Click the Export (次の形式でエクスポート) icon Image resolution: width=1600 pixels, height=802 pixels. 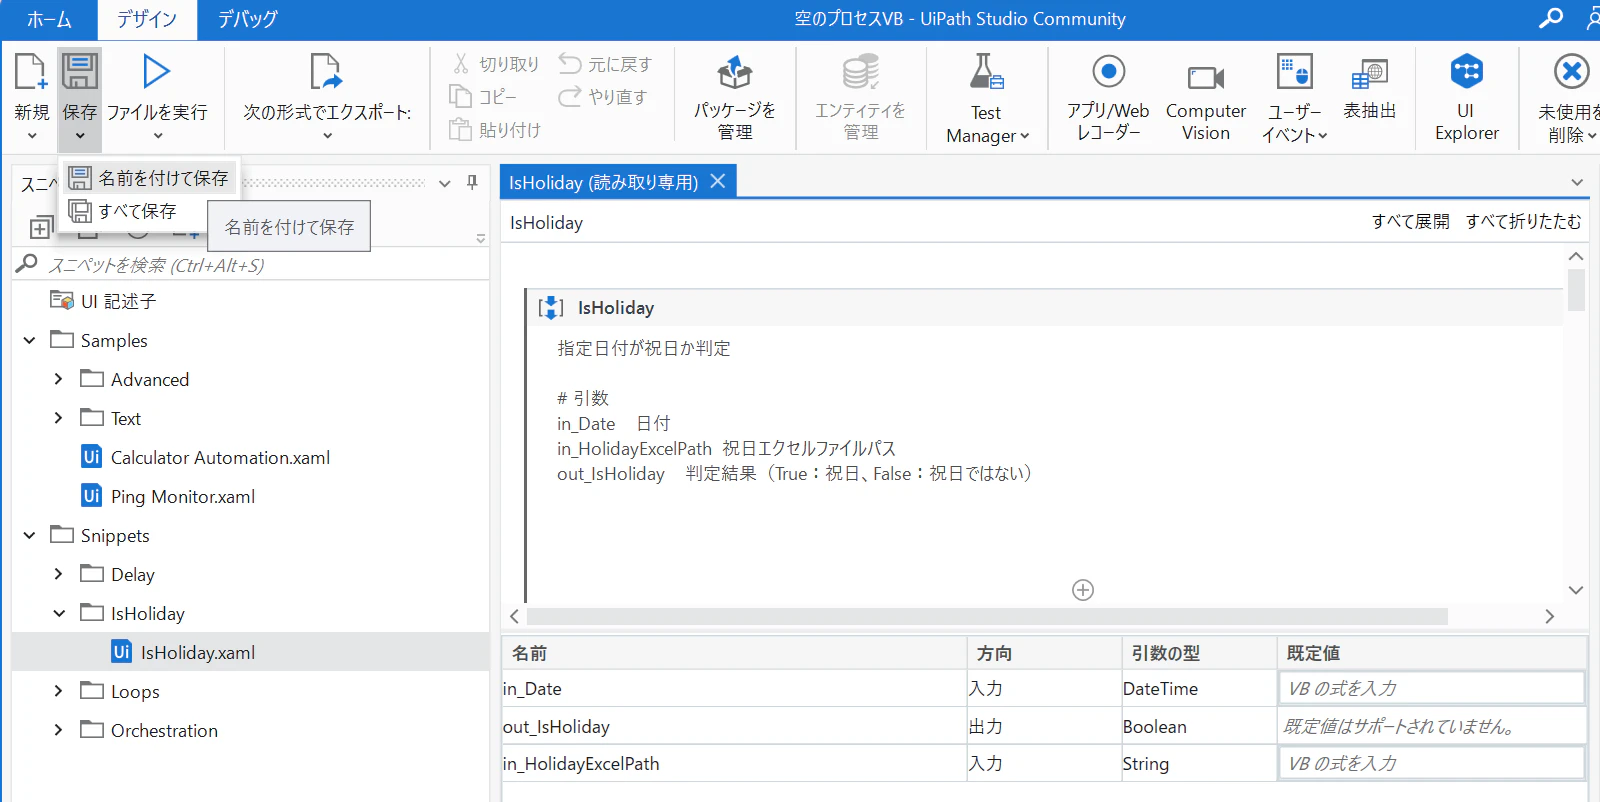pos(326,72)
